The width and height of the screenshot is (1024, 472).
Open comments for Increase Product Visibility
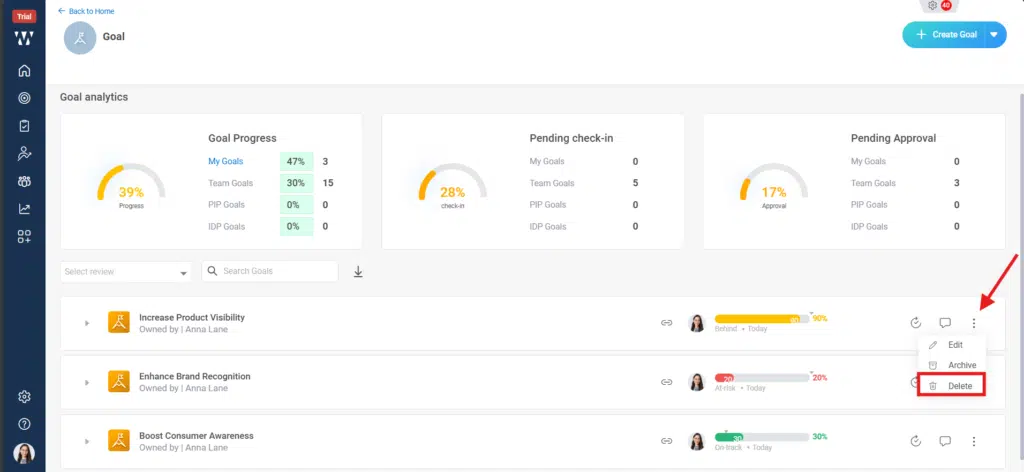(x=945, y=323)
